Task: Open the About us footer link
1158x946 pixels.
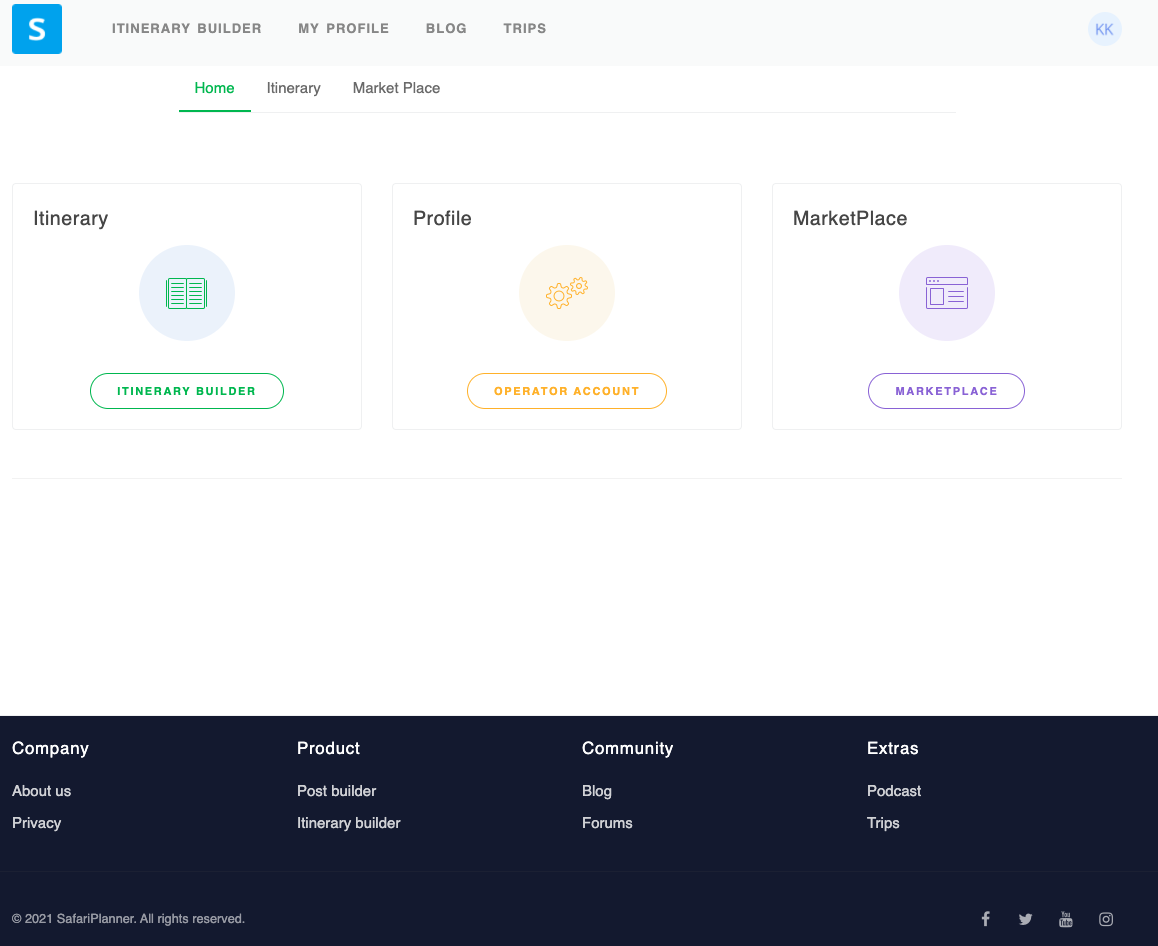Action: tap(41, 791)
